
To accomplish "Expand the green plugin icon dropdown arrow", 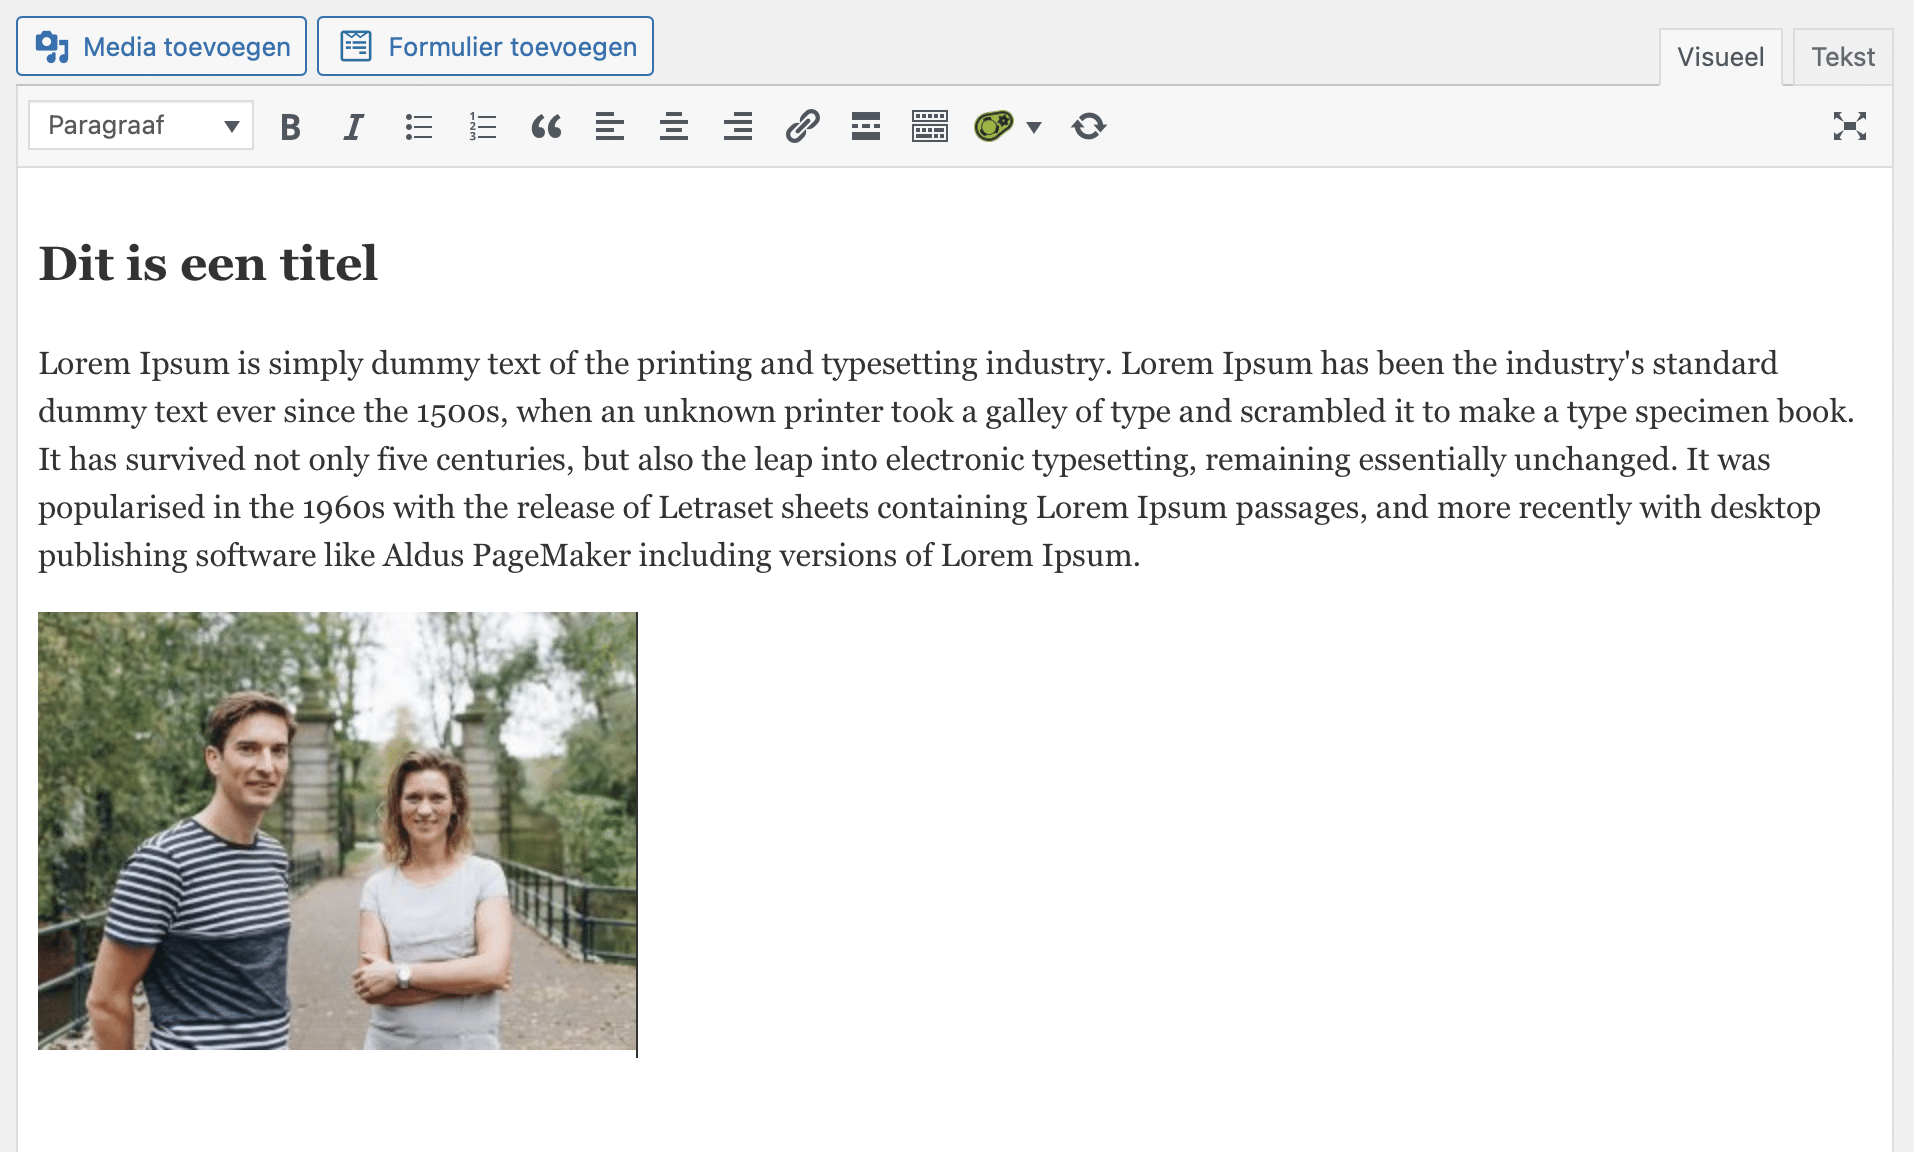I will point(1034,127).
